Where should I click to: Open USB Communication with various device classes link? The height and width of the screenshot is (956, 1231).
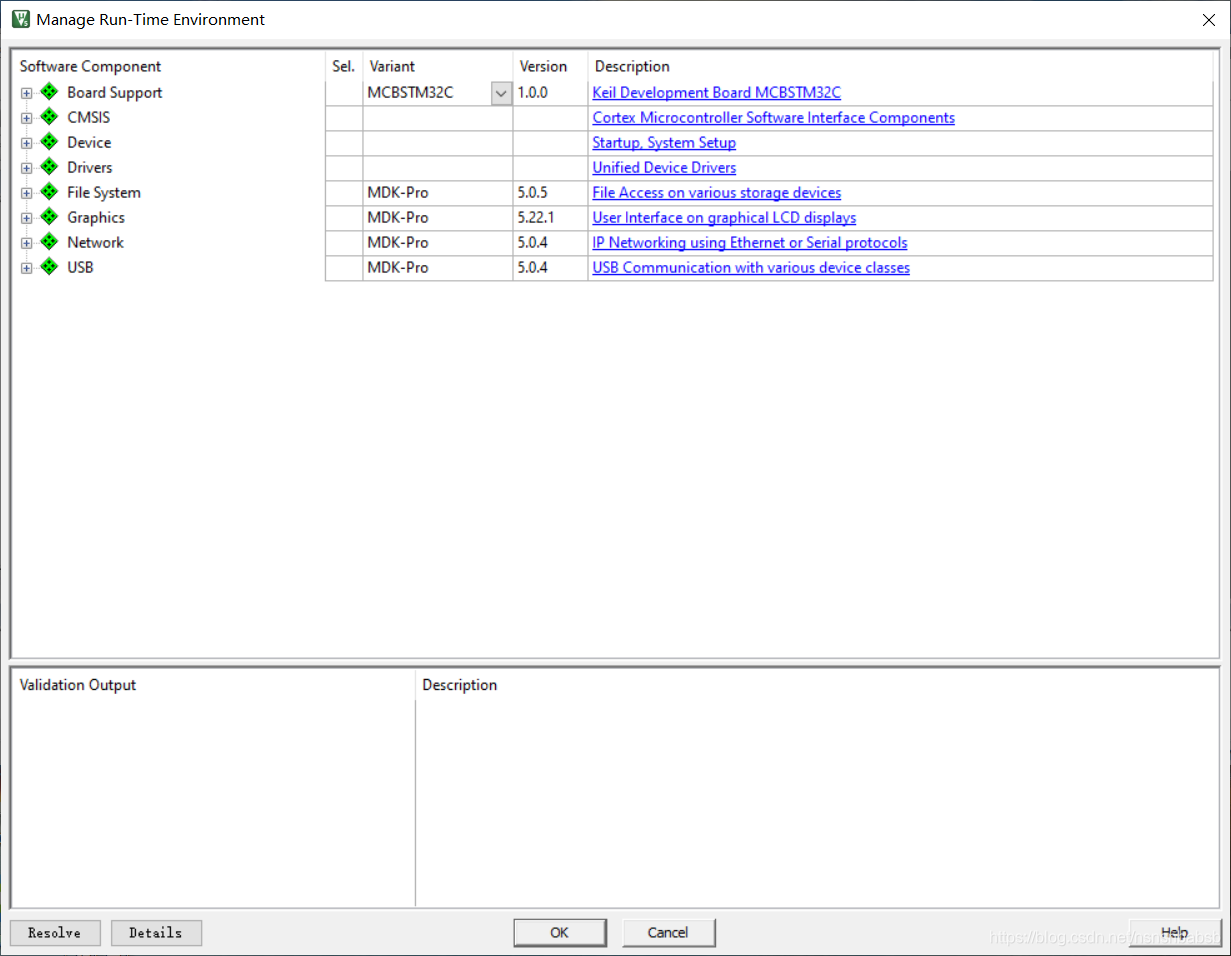751,267
